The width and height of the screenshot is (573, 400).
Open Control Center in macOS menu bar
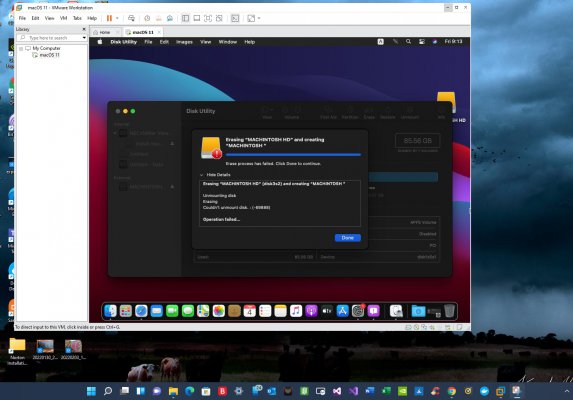click(x=422, y=42)
